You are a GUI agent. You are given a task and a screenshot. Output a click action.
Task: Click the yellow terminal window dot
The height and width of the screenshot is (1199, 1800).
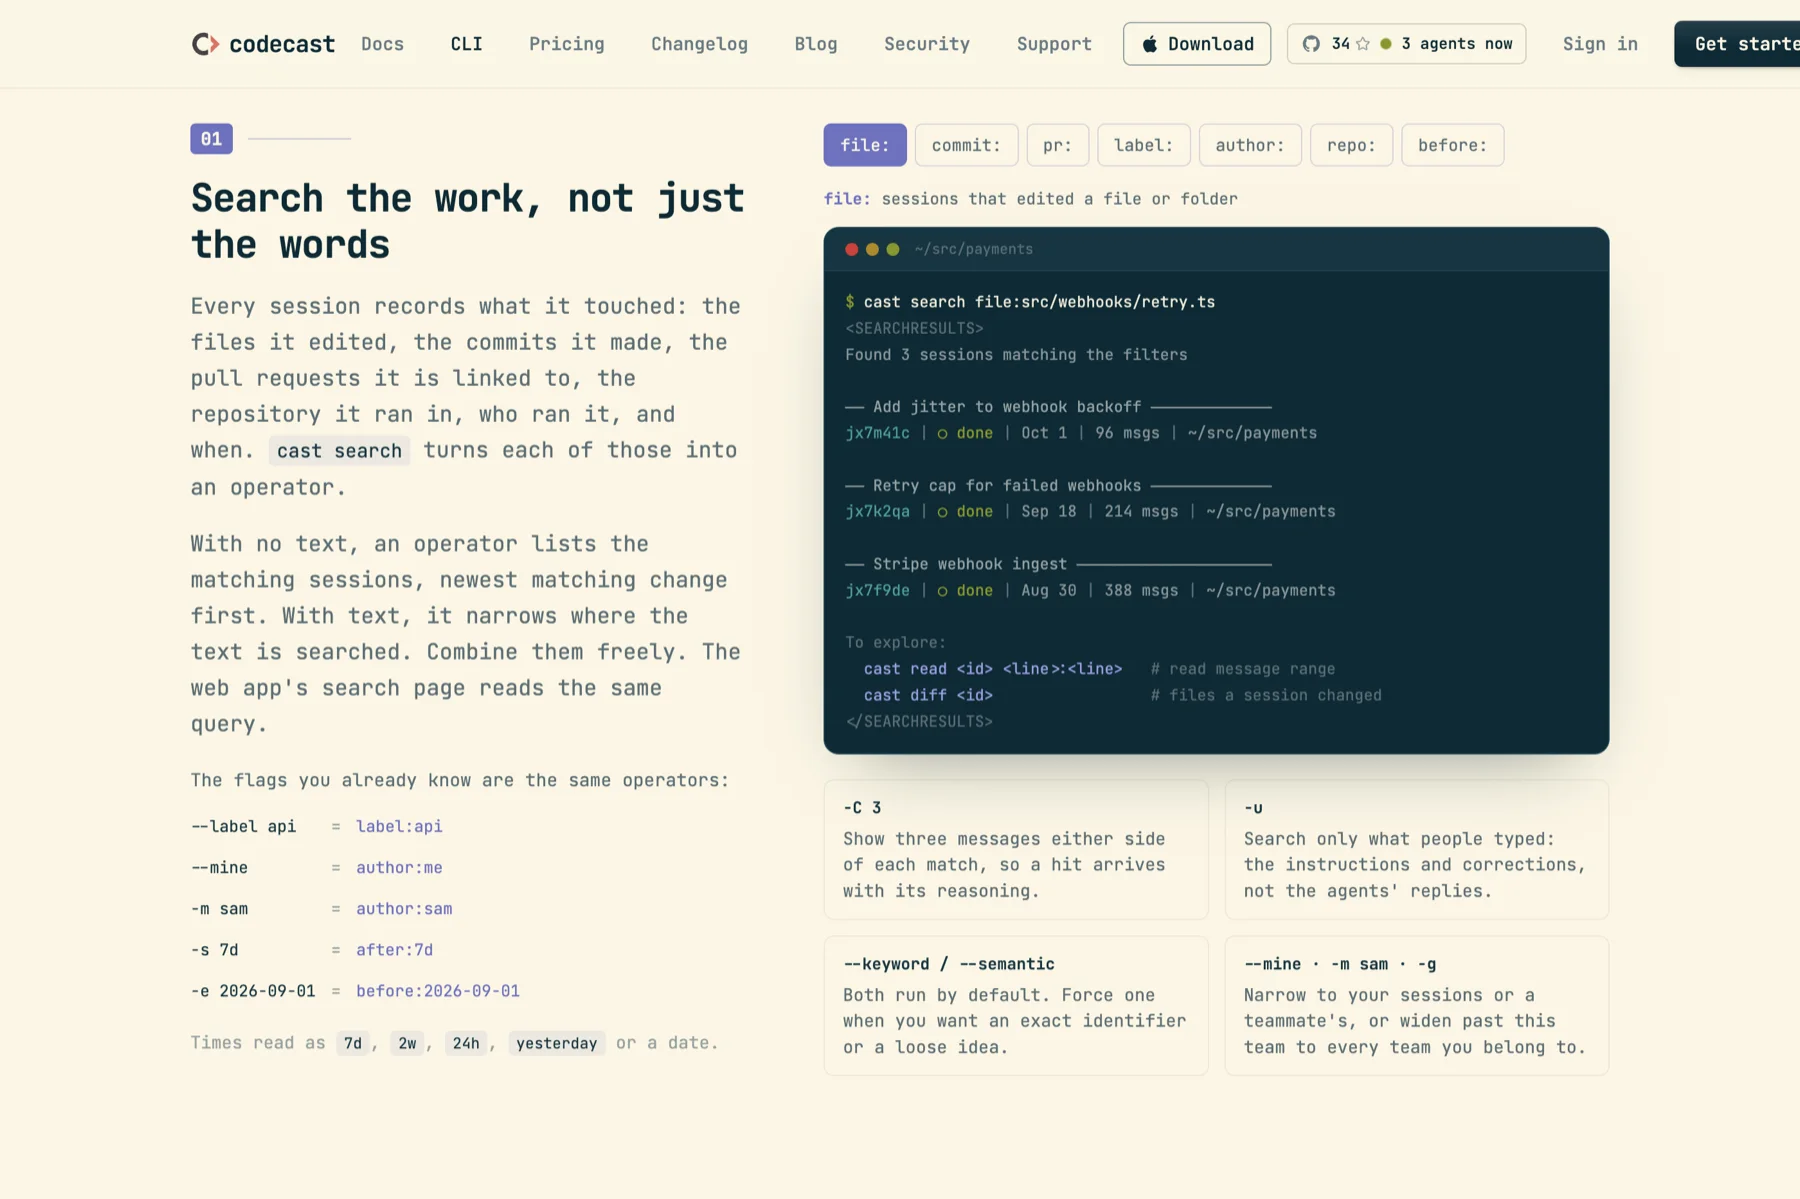click(x=872, y=249)
